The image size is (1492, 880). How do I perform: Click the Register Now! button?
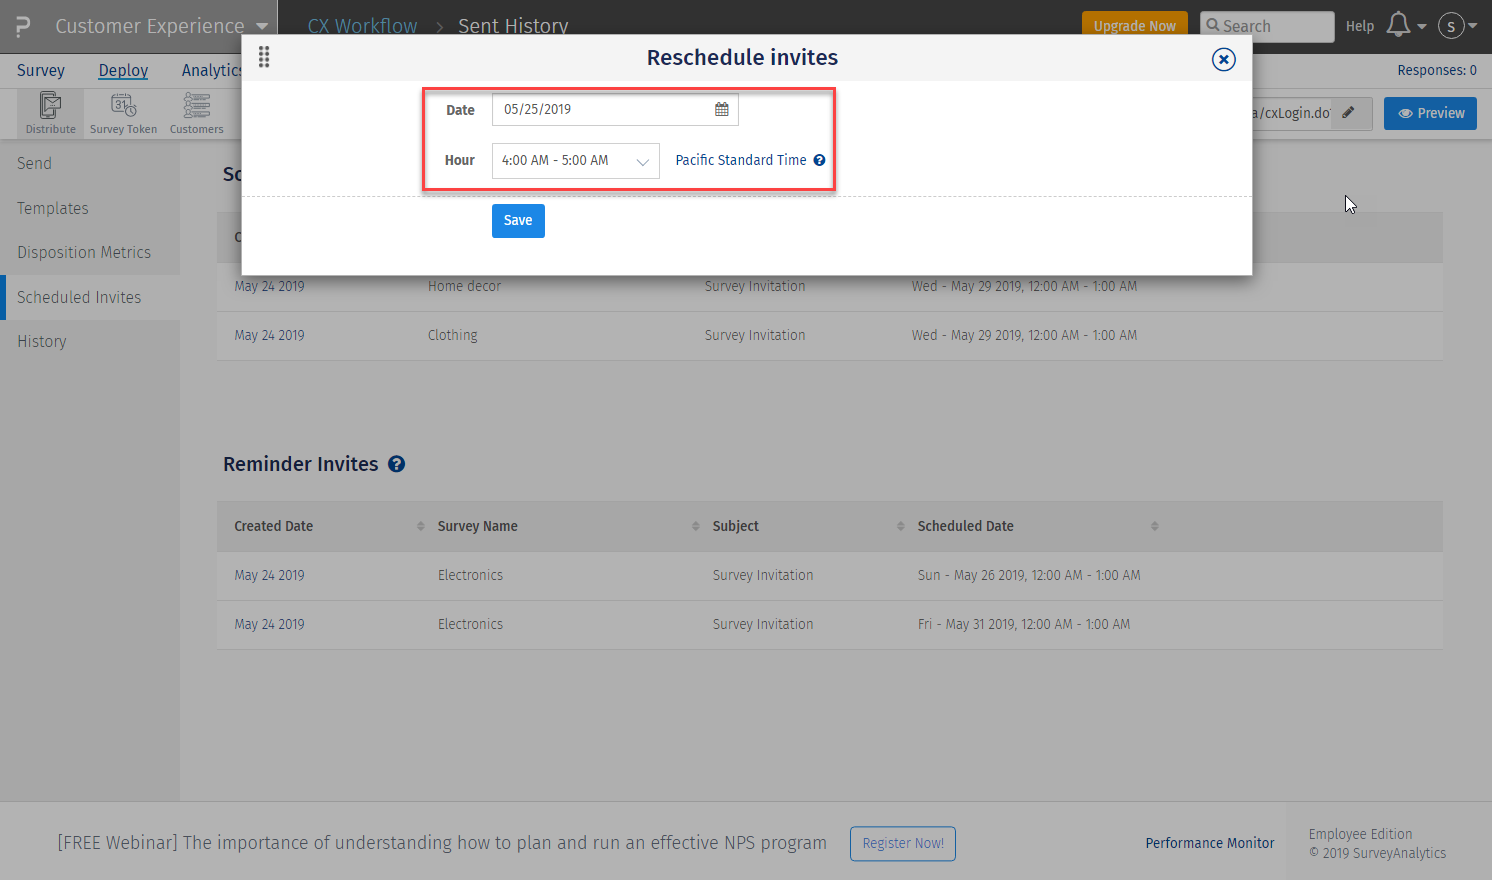(x=903, y=843)
